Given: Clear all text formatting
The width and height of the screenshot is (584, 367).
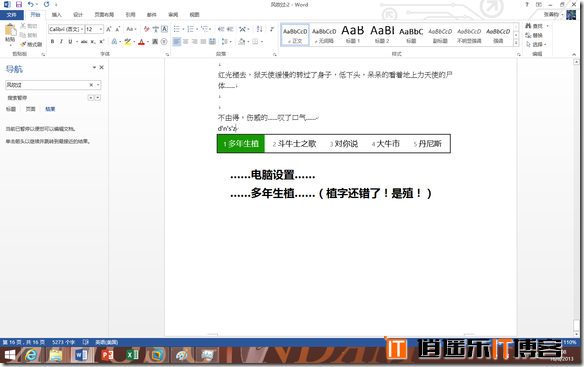Looking at the screenshot, I should pos(146,29).
